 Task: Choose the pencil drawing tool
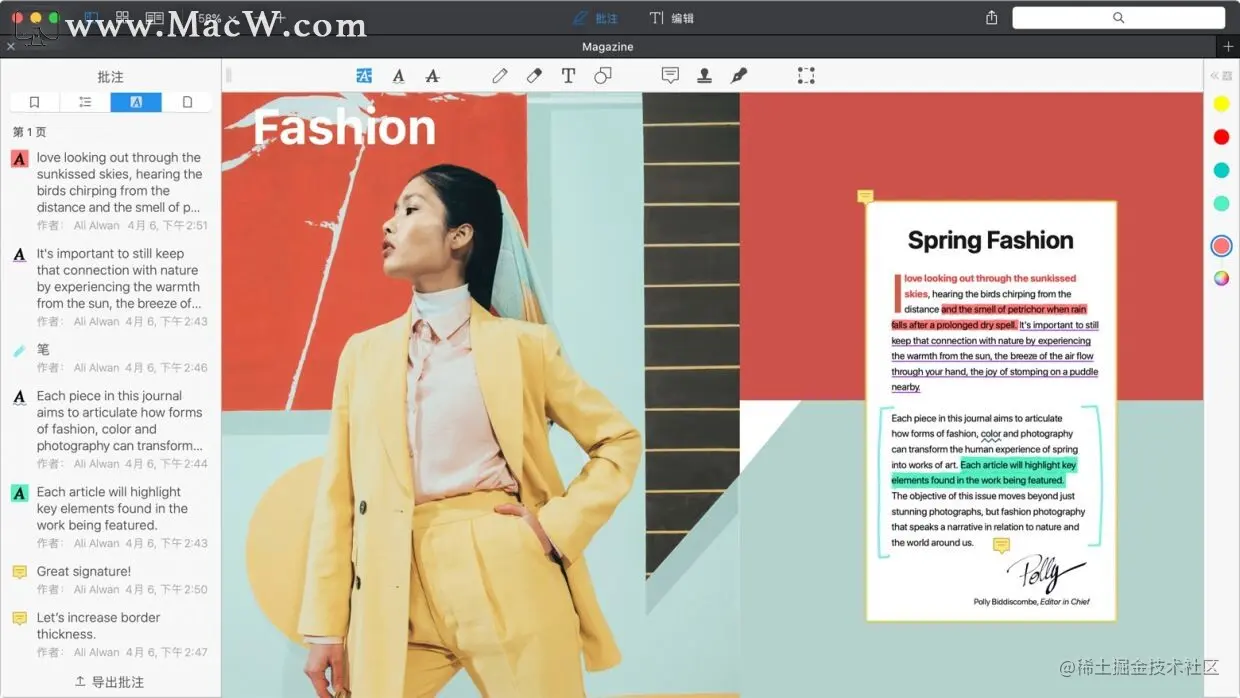tap(500, 76)
